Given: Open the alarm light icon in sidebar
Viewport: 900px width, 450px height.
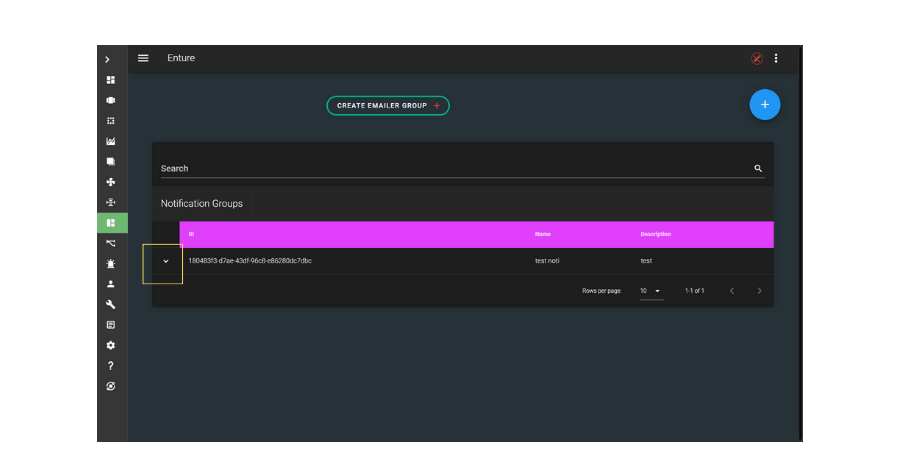Looking at the screenshot, I should [x=111, y=264].
